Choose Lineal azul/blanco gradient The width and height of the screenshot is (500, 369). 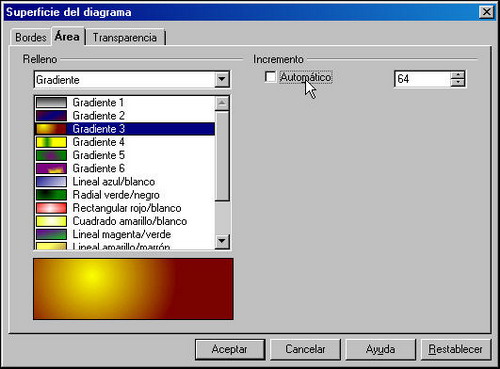125,182
